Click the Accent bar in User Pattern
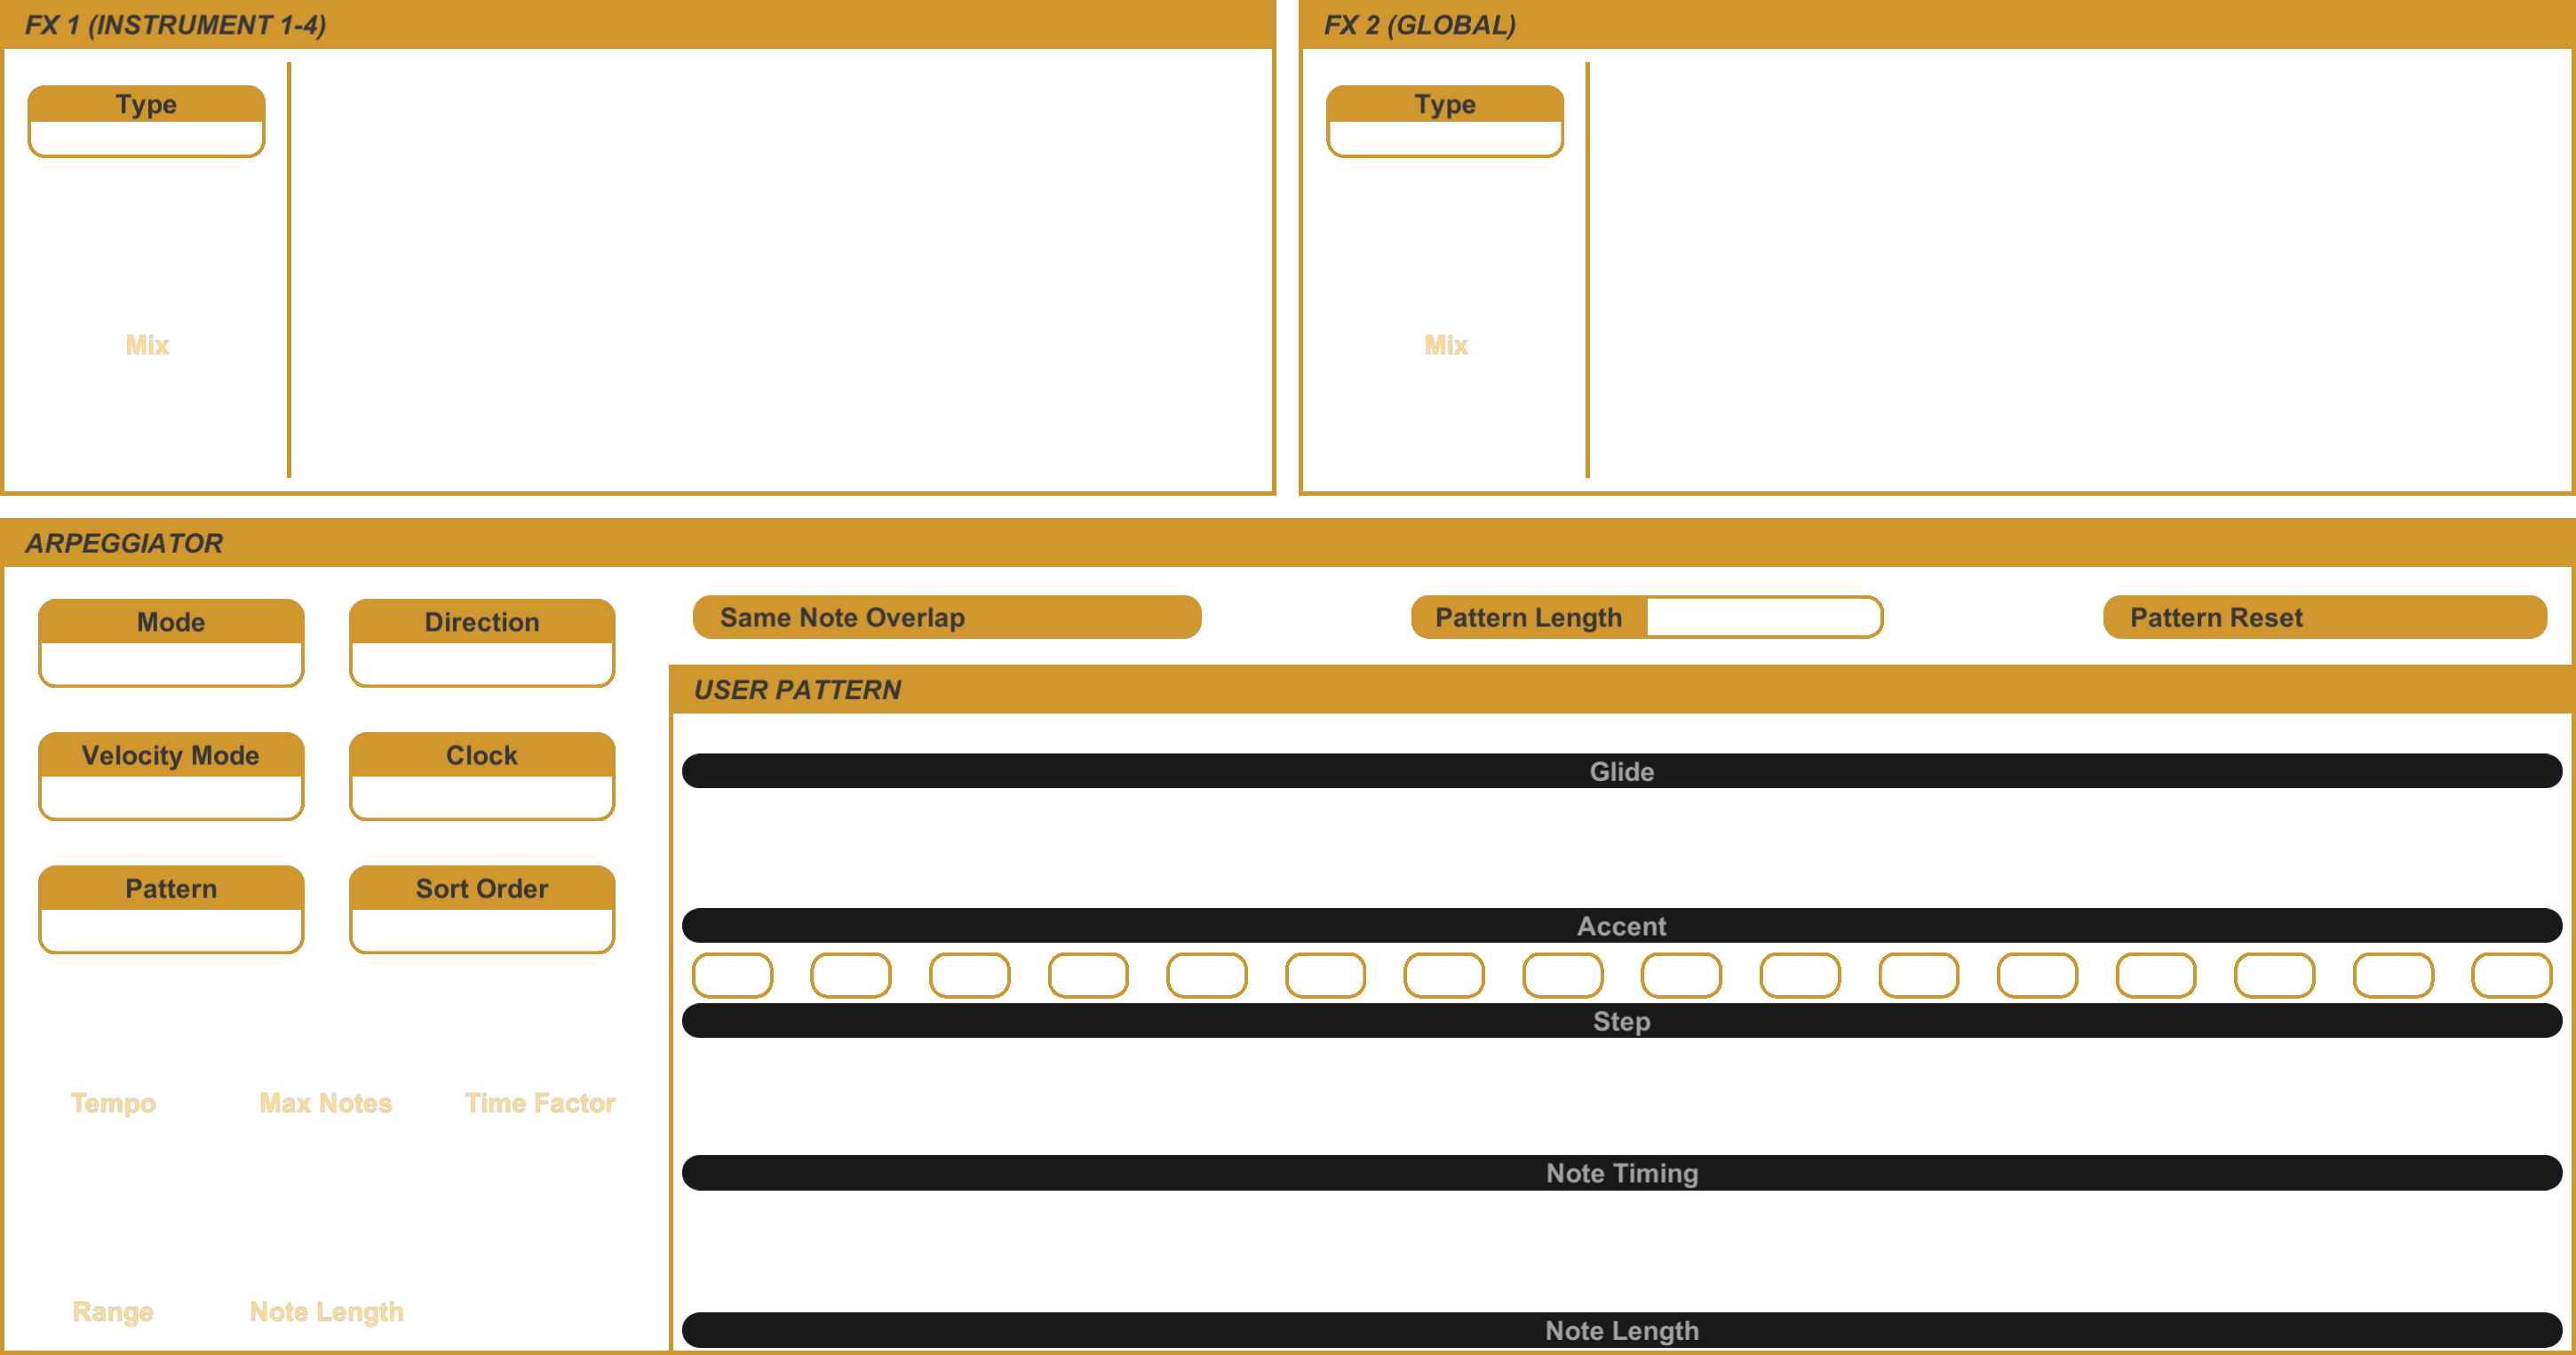 point(1622,926)
